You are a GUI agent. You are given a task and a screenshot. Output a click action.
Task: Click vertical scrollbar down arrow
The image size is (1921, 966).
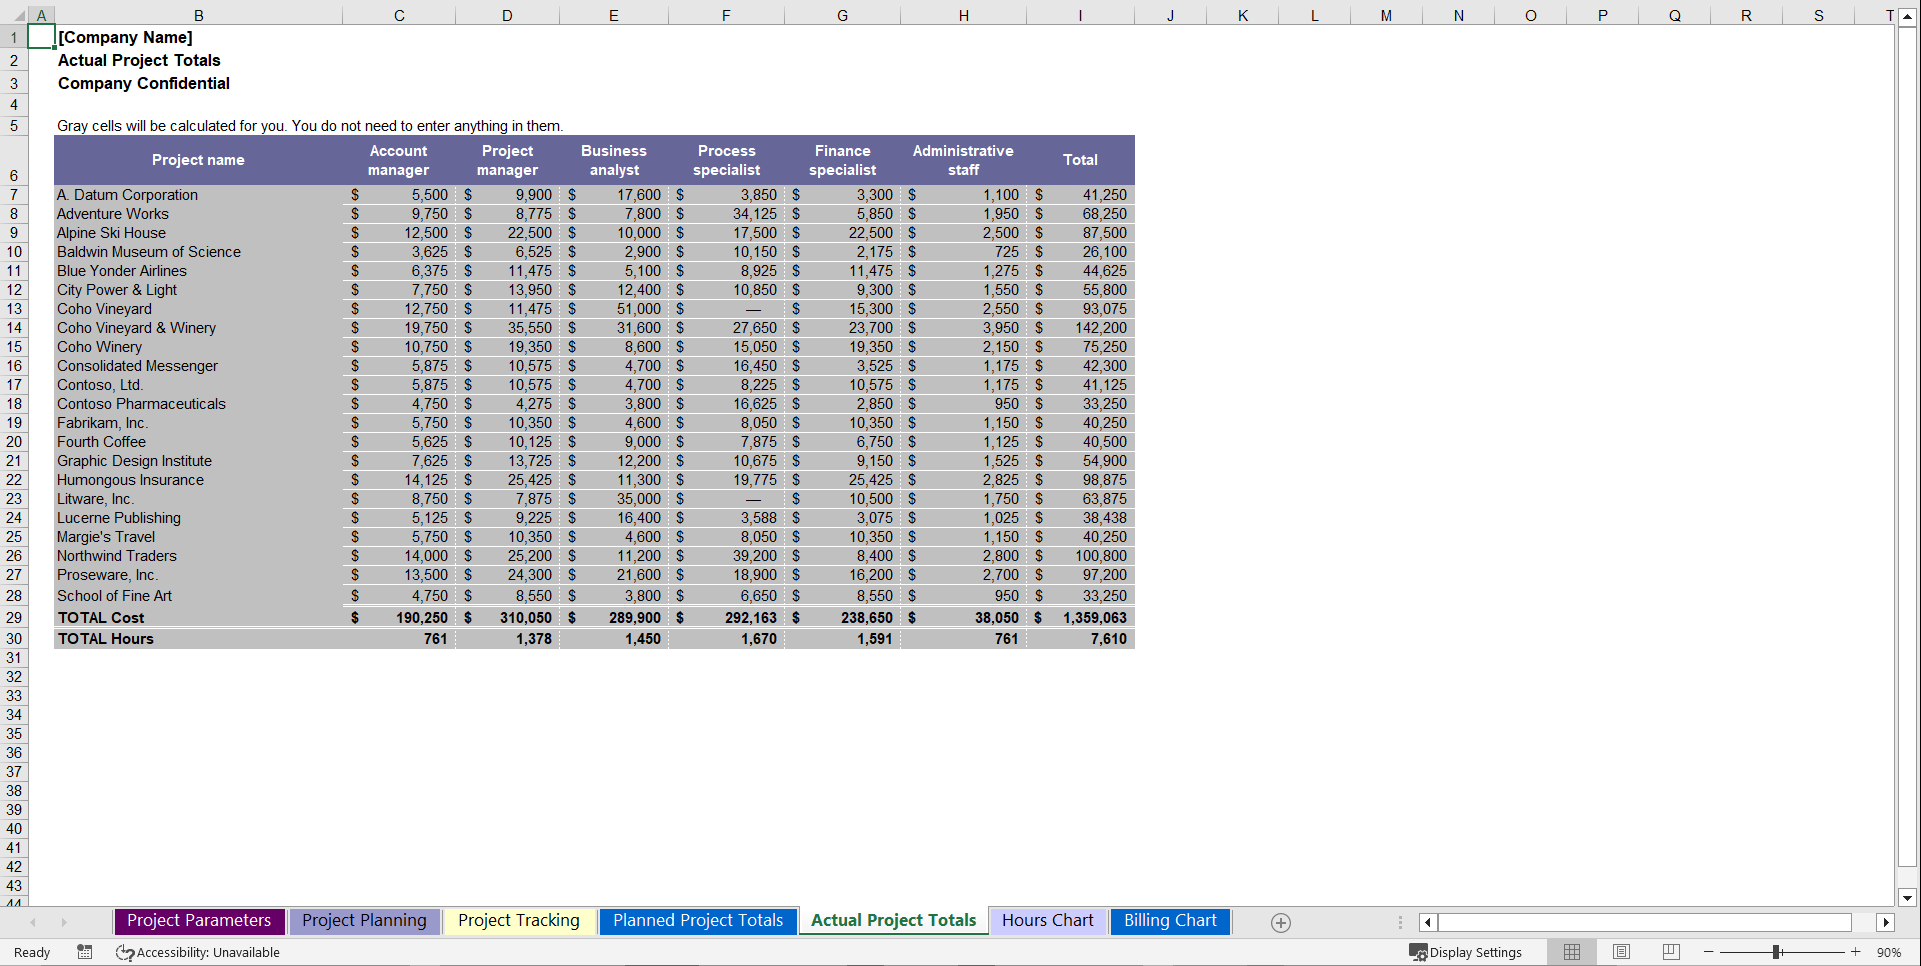(1908, 897)
